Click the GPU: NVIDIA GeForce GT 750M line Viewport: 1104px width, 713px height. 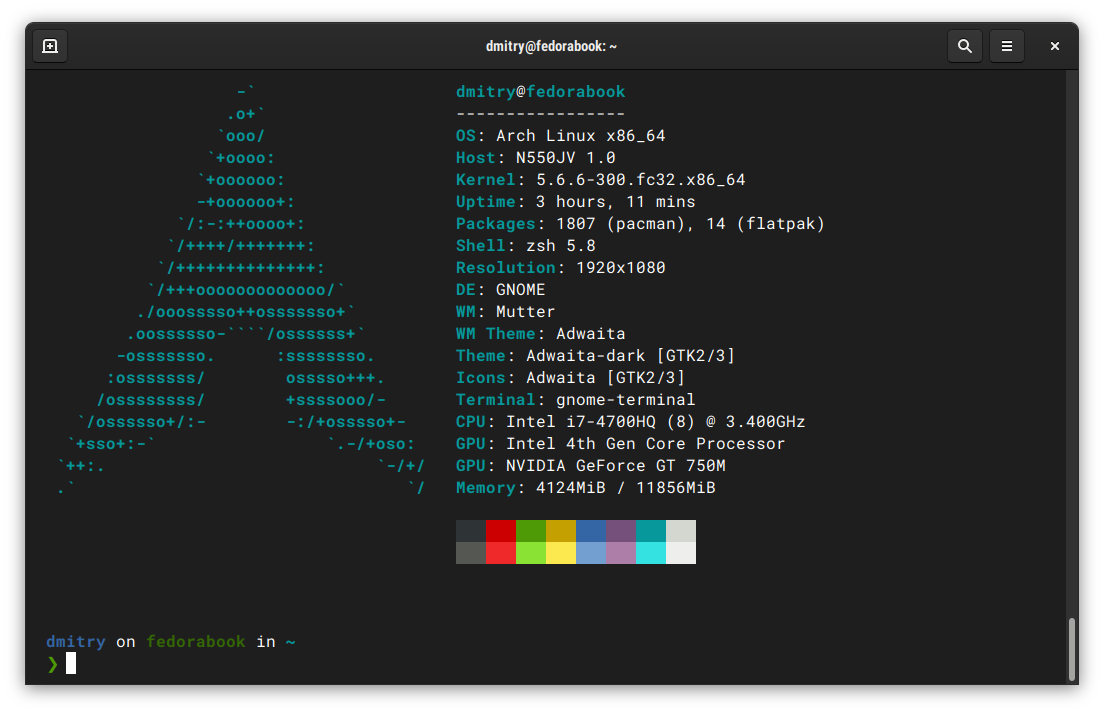click(x=591, y=466)
